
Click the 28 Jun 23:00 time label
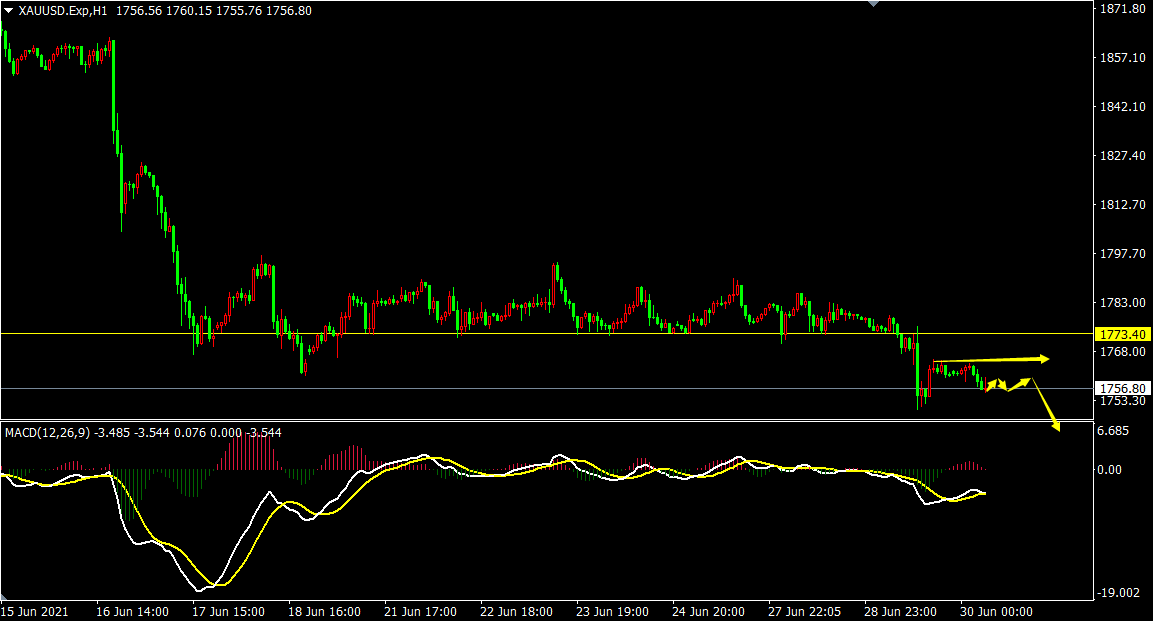pos(900,611)
